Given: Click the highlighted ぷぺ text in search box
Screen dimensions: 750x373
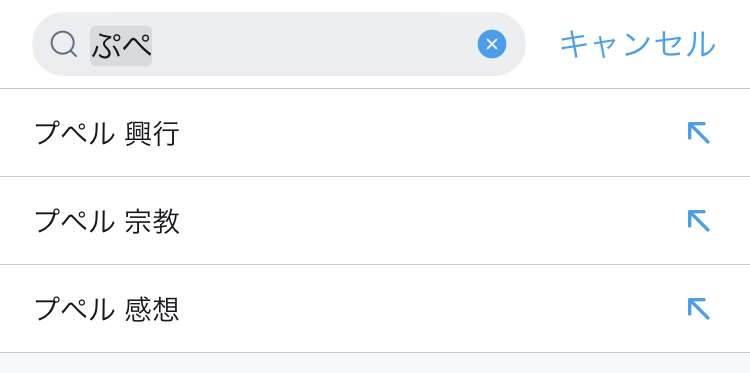Looking at the screenshot, I should (121, 46).
